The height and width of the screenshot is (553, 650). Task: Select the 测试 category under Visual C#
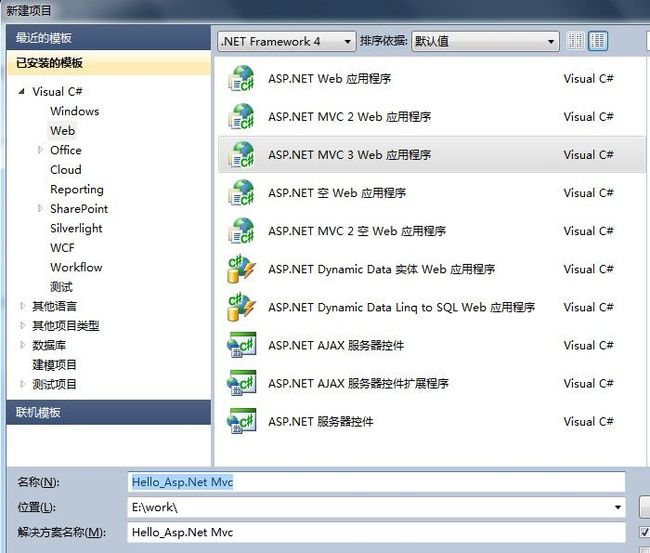pyautogui.click(x=61, y=286)
